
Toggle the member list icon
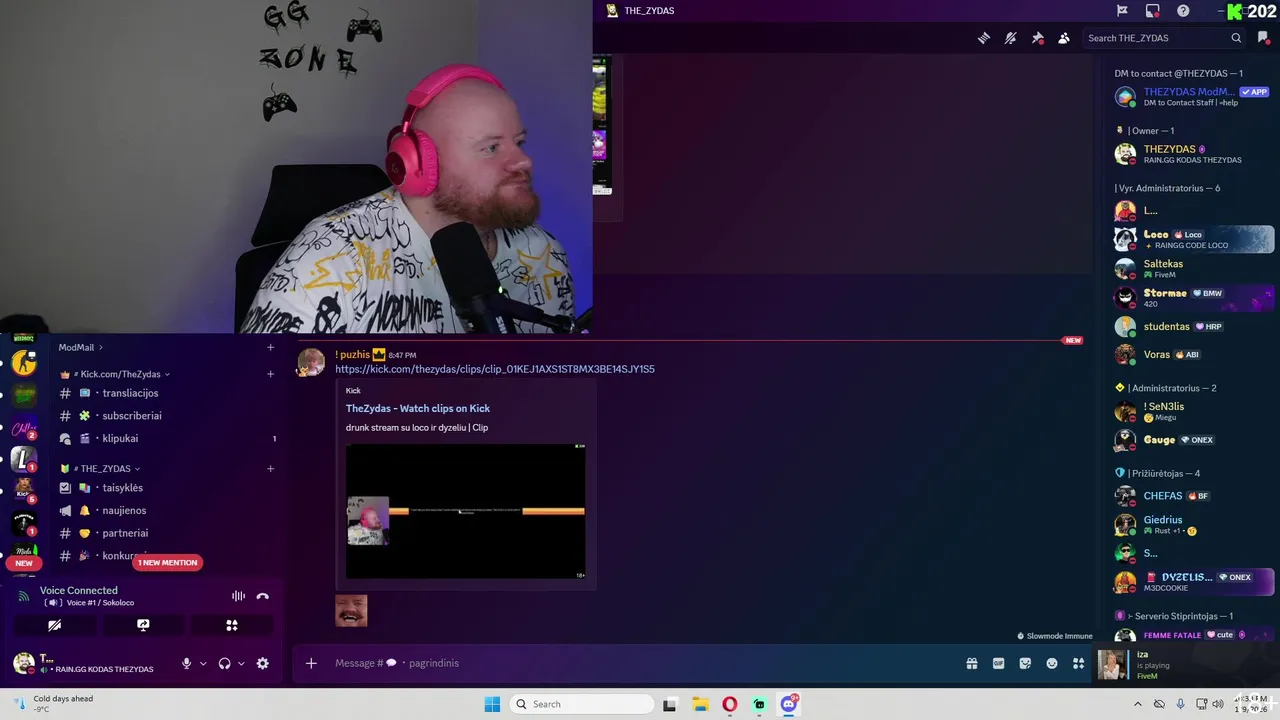click(x=1064, y=38)
